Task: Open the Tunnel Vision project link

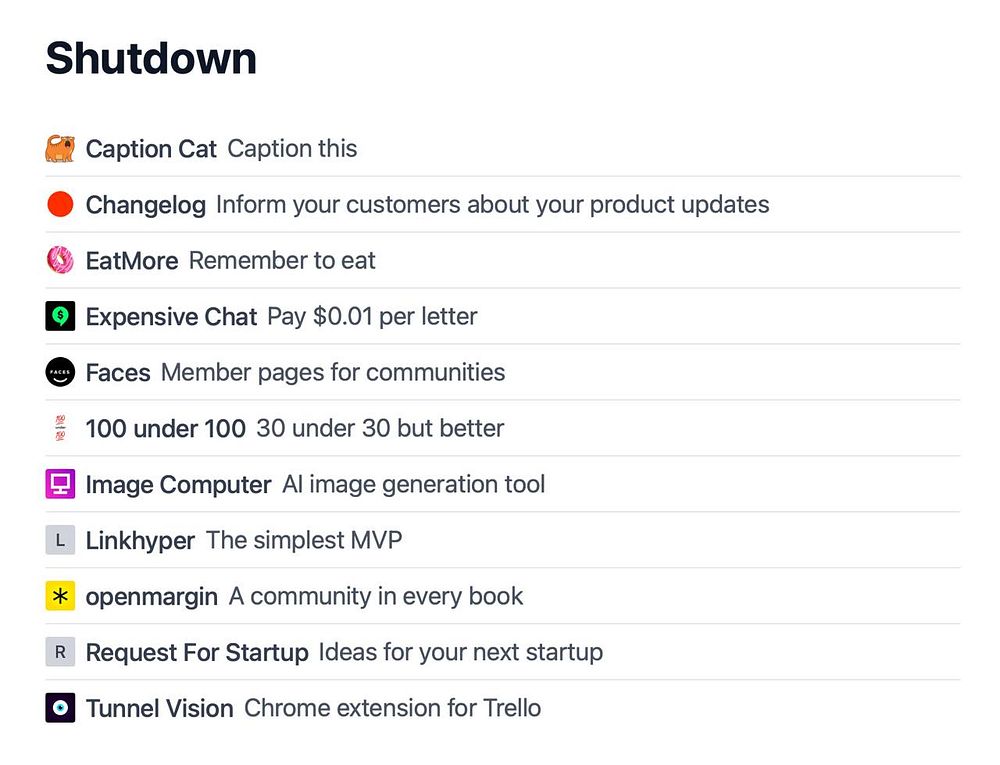Action: (159, 709)
